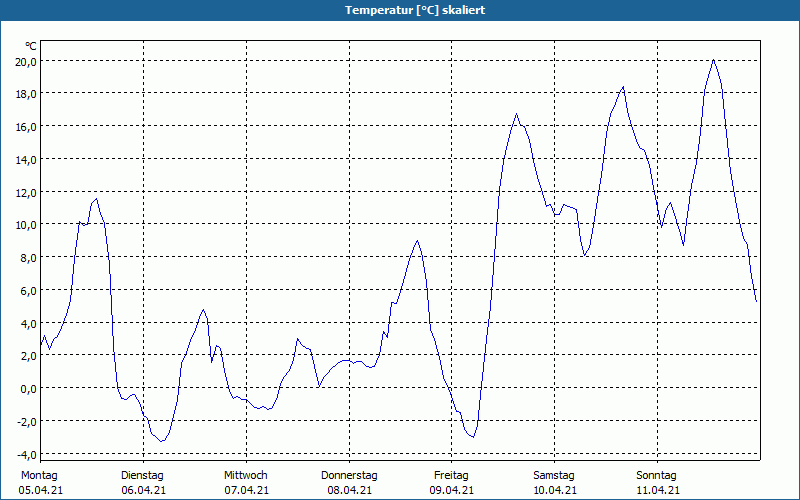Select the Sonntag 11.04.21 date label
Image resolution: width=800 pixels, height=500 pixels.
click(657, 483)
